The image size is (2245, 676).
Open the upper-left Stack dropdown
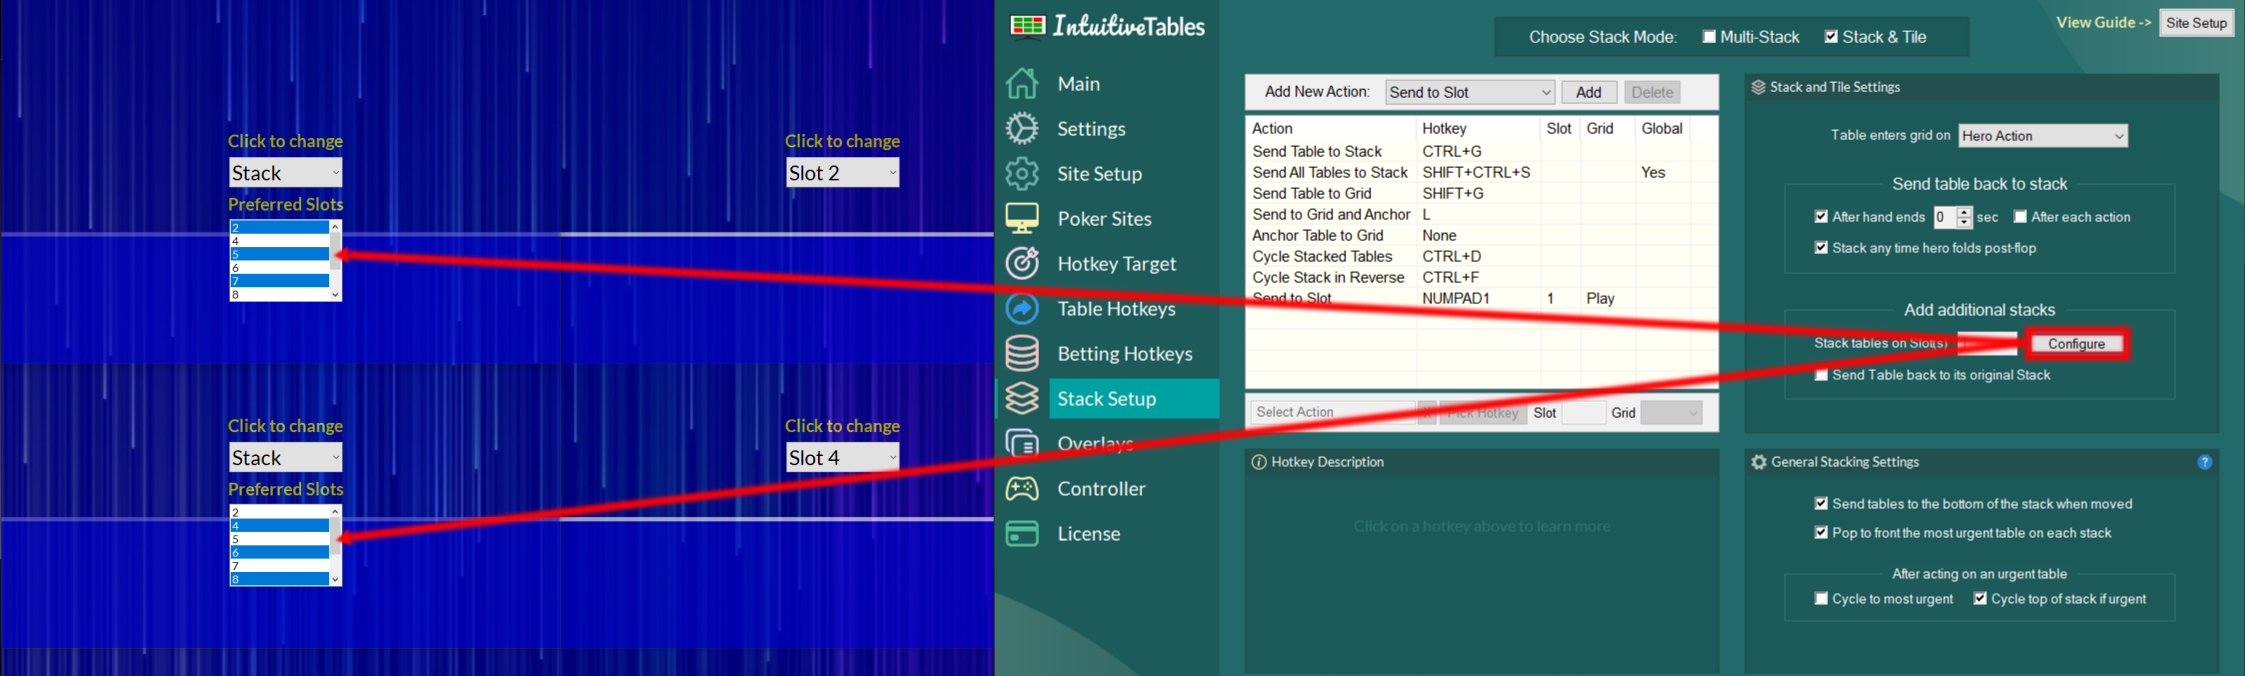click(x=286, y=173)
